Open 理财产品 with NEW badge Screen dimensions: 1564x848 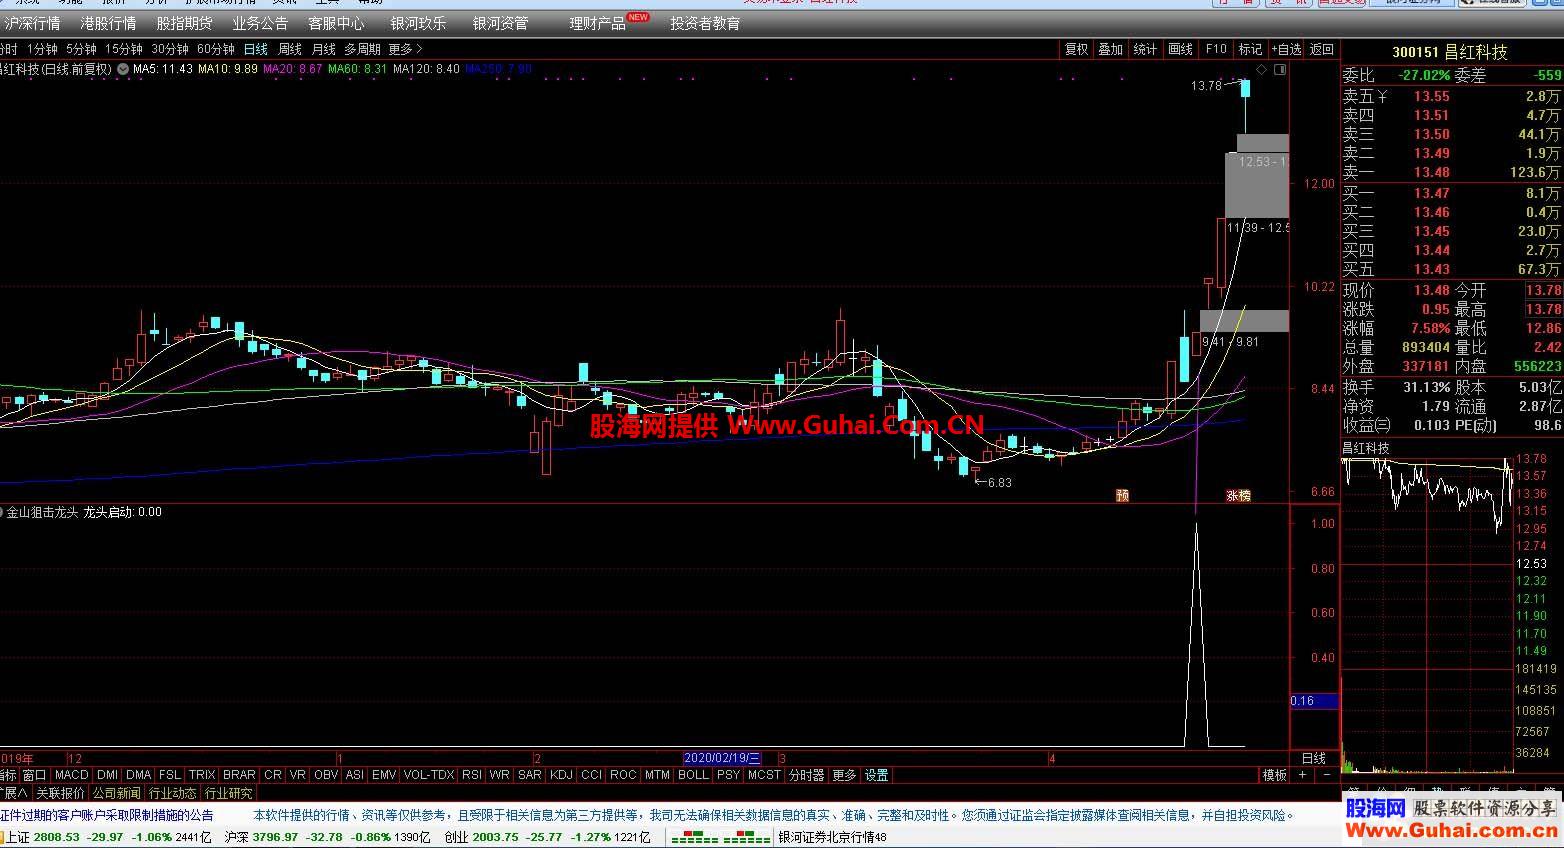(x=609, y=23)
